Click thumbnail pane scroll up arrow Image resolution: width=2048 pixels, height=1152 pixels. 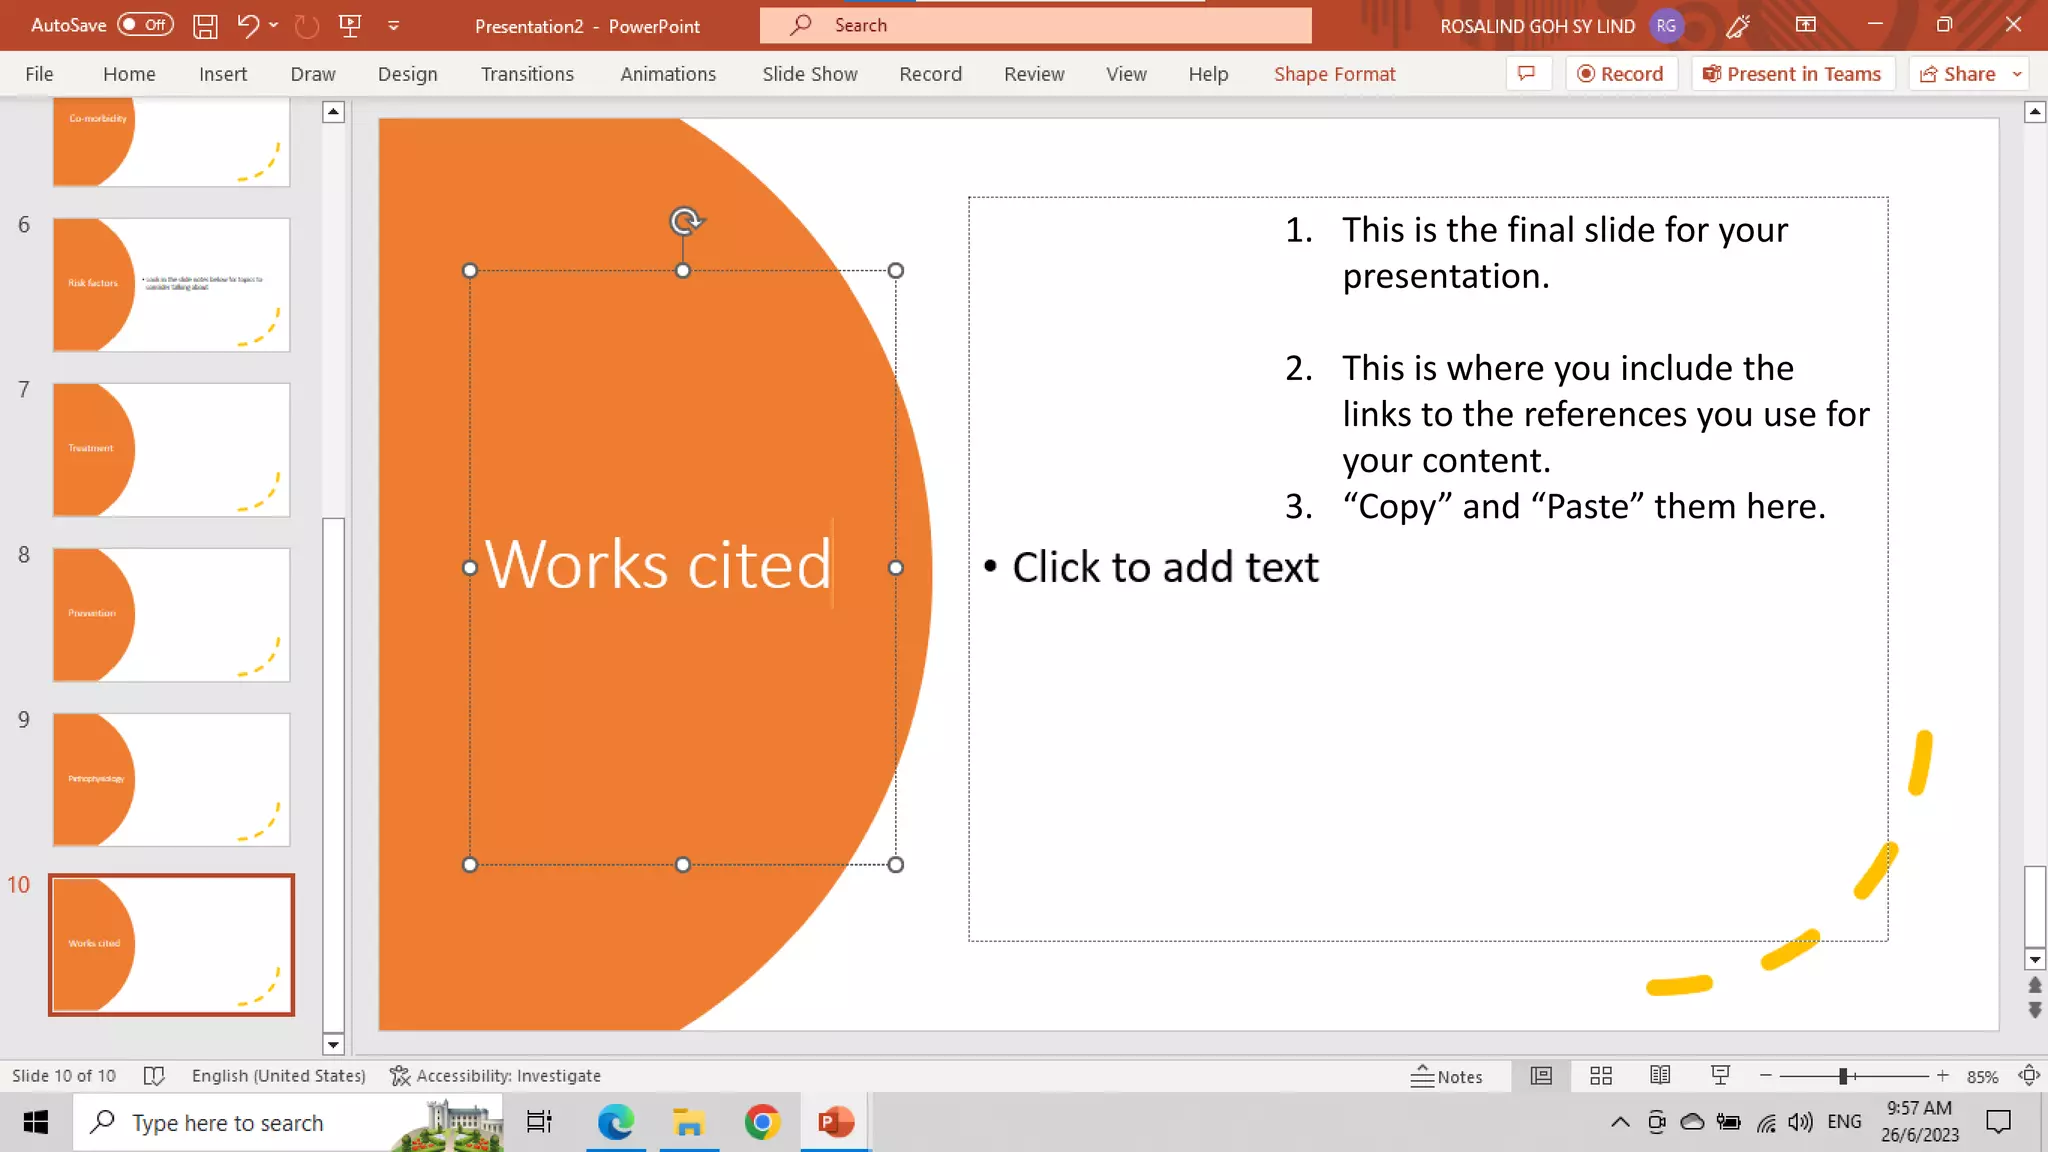point(334,112)
